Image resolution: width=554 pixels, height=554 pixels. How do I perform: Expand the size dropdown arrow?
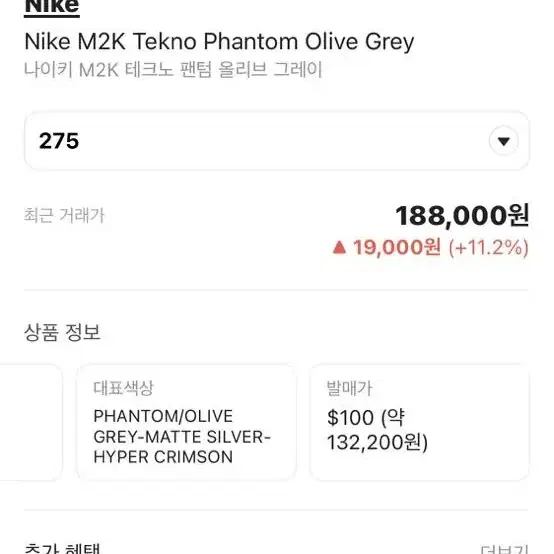(x=503, y=141)
